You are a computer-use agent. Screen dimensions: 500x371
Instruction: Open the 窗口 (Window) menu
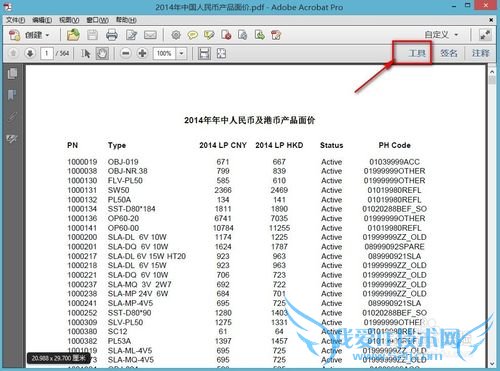(97, 20)
